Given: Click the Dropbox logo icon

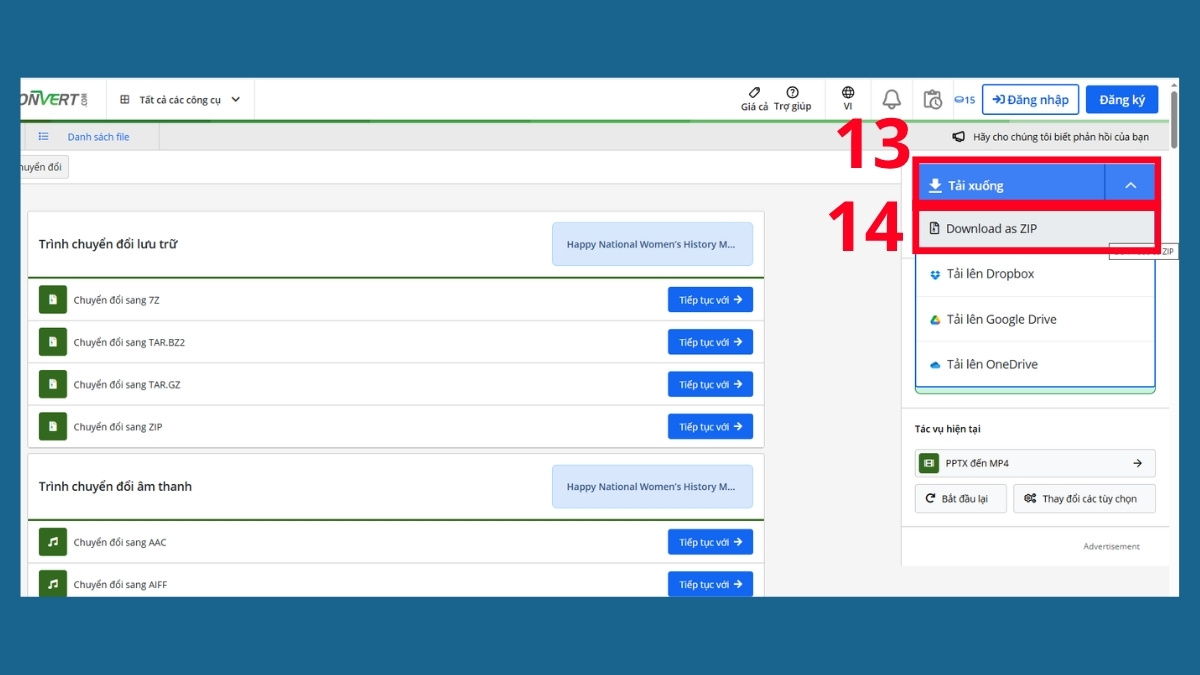Looking at the screenshot, I should 935,274.
